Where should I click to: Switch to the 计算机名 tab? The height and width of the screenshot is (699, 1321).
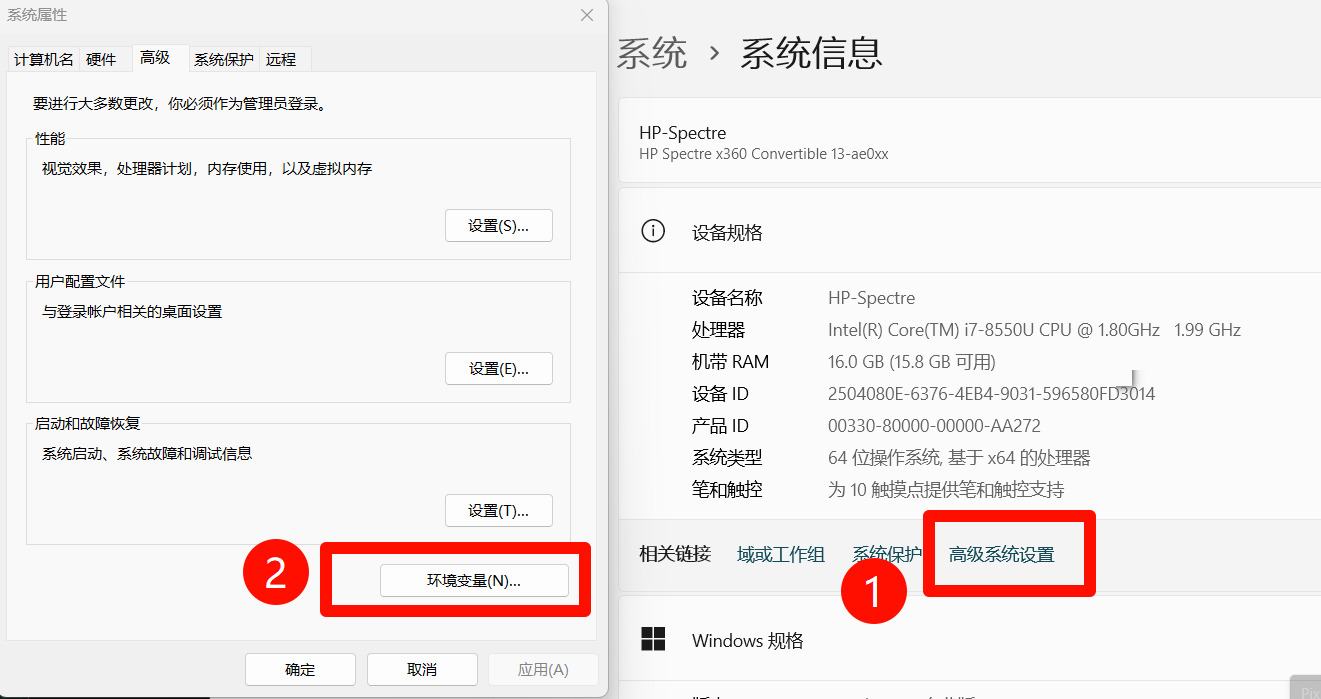(x=43, y=59)
